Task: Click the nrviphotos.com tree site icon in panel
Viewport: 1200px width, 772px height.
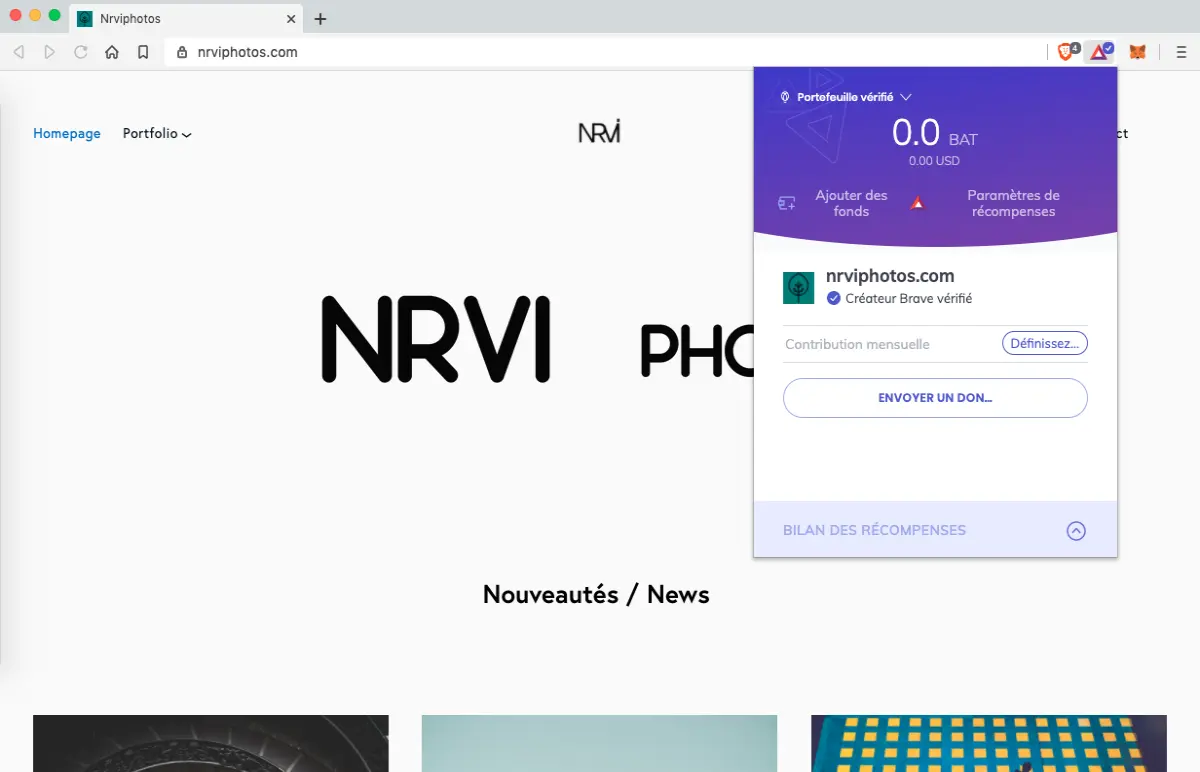Action: tap(798, 288)
